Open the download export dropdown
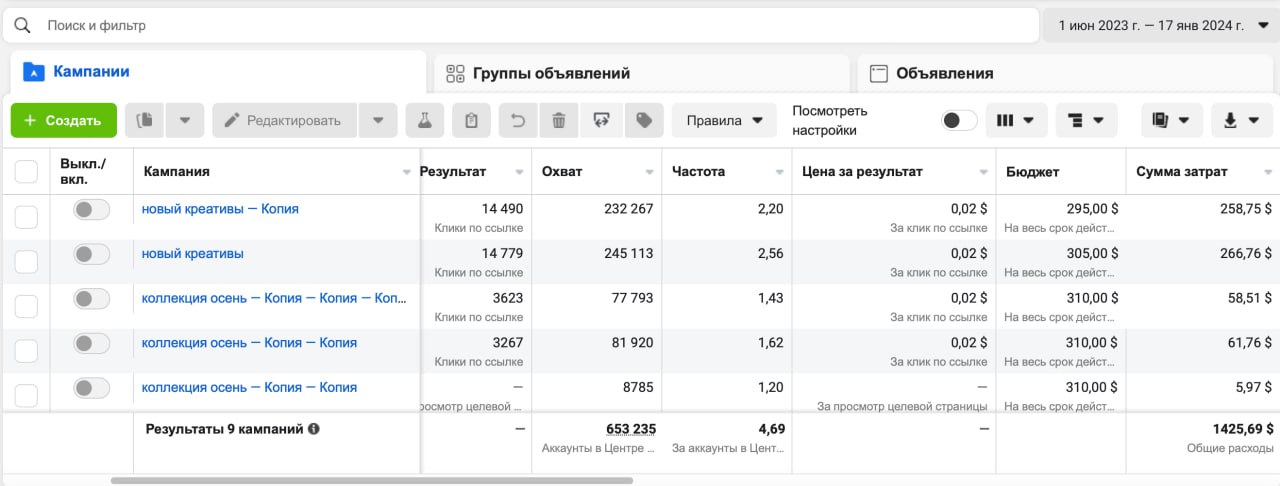The height and width of the screenshot is (486, 1280). pos(1241,120)
